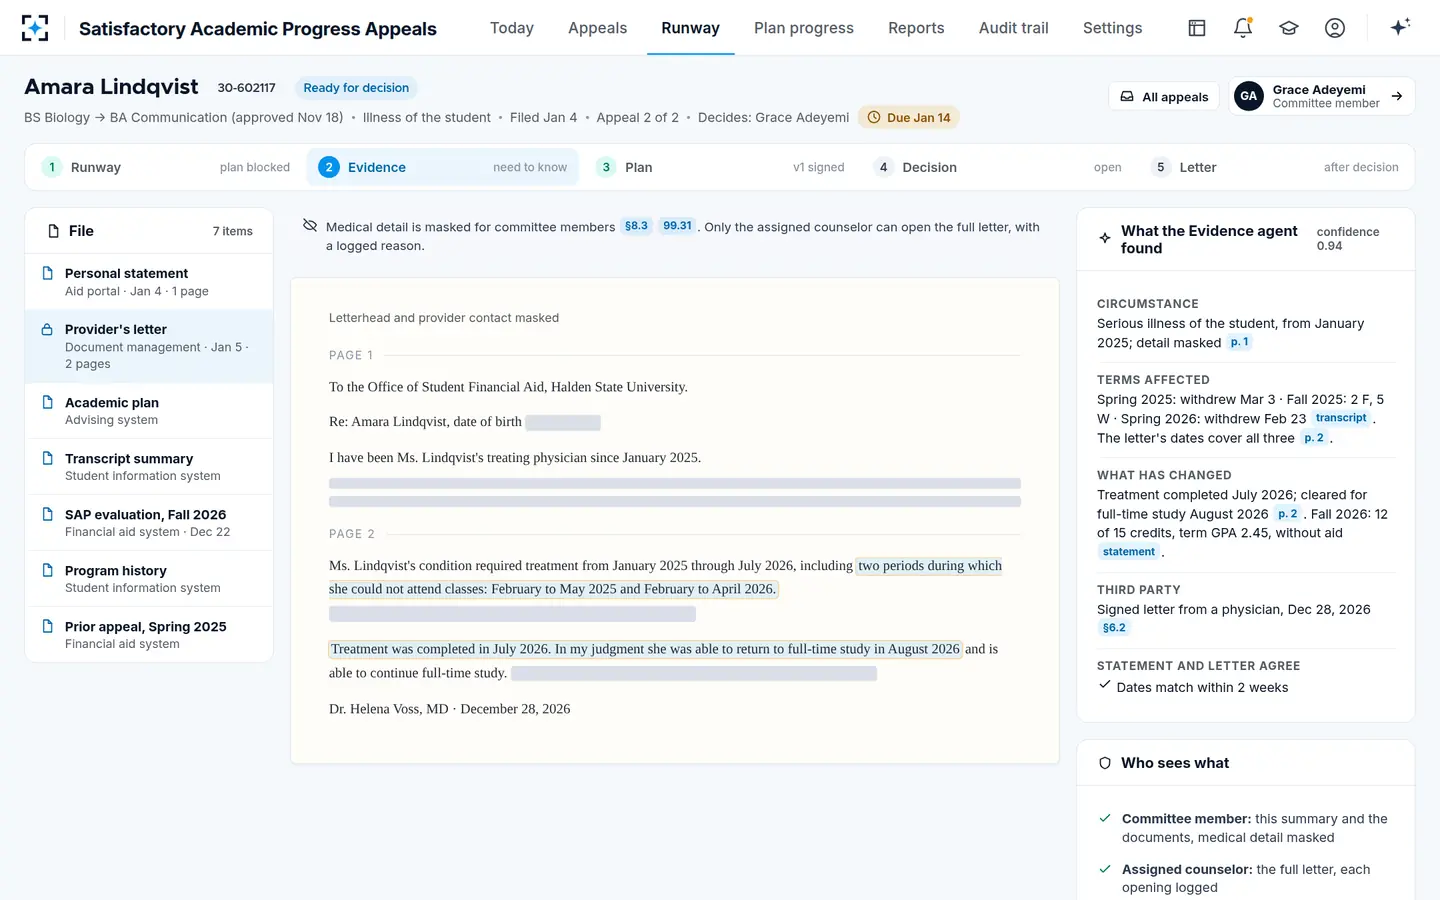Image resolution: width=1440 pixels, height=900 pixels.
Task: Click the lock icon on Provider's letter
Action: click(x=47, y=329)
